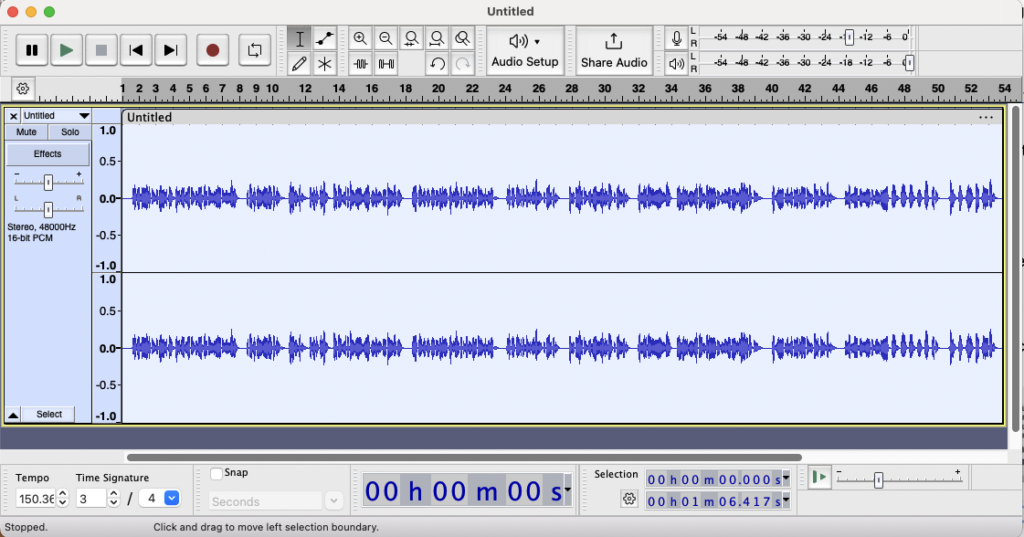Mute the Untitled track

coord(26,132)
